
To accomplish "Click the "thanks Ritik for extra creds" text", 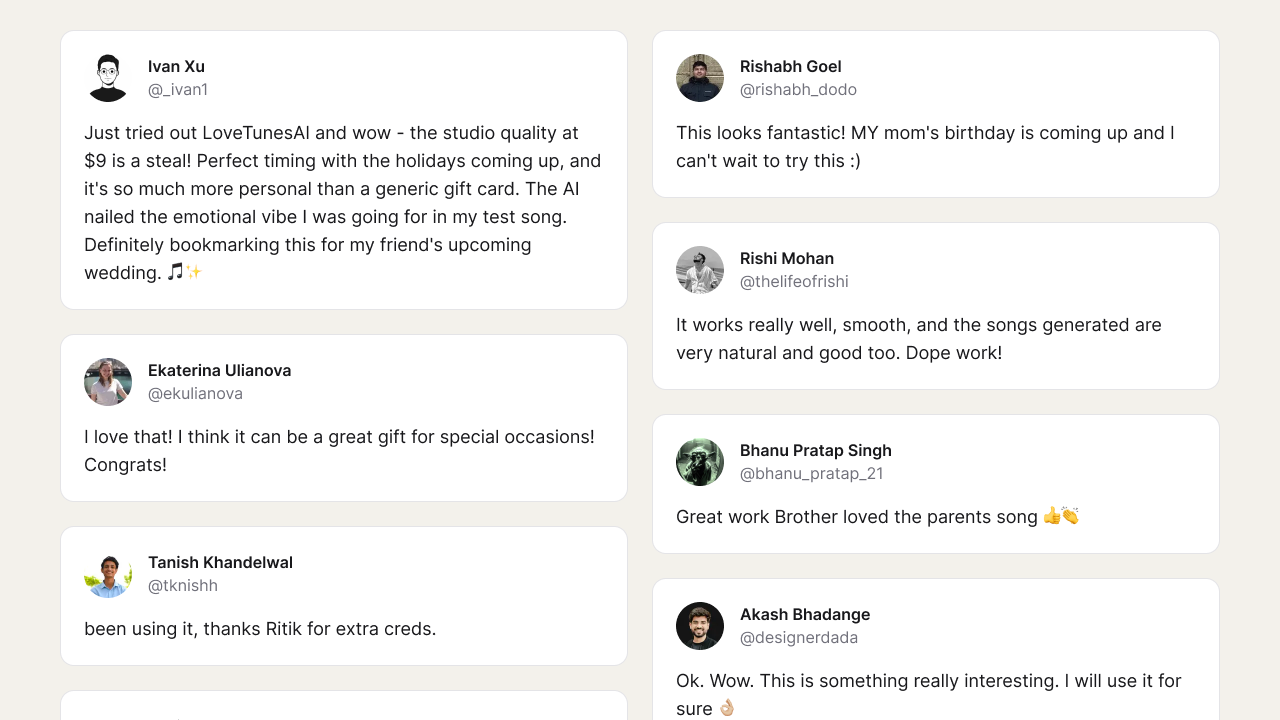I will click(x=260, y=629).
